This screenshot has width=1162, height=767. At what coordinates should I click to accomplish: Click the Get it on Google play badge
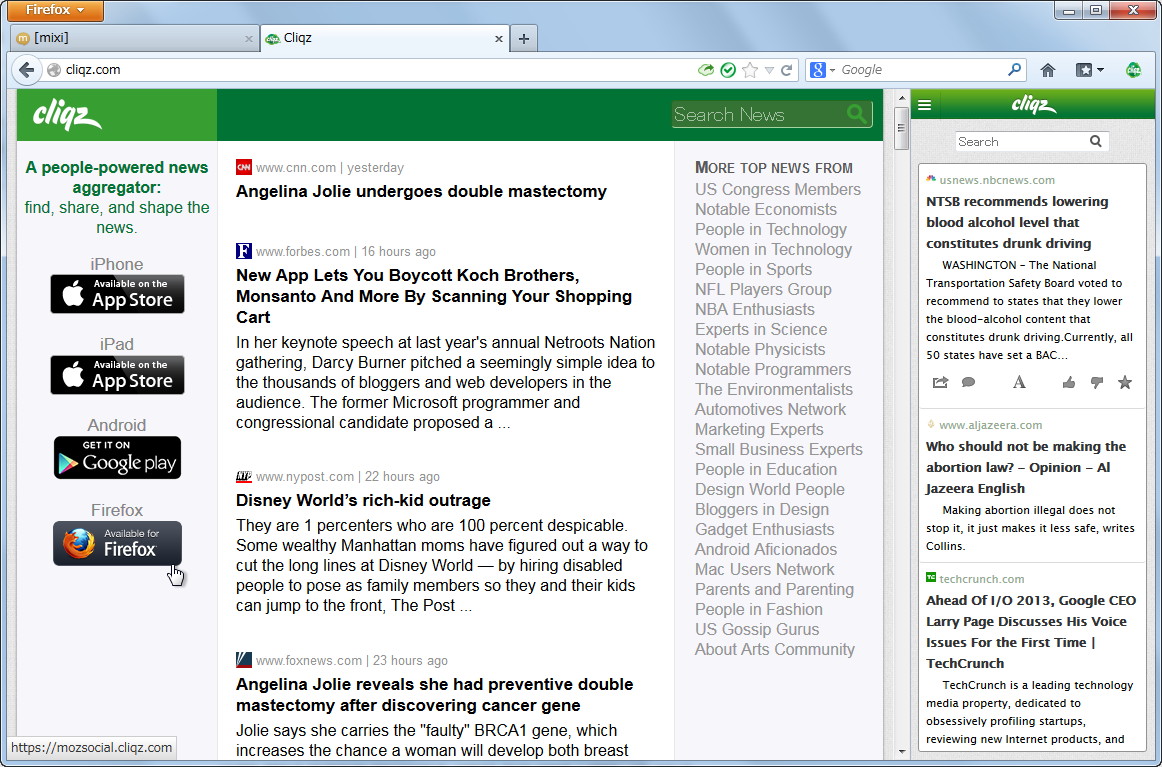point(117,457)
